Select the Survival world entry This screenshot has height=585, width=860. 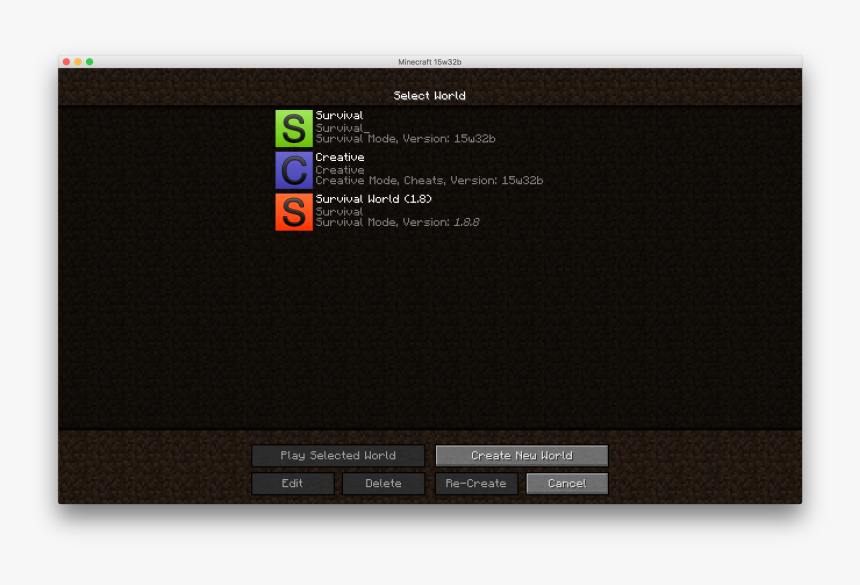[x=400, y=127]
